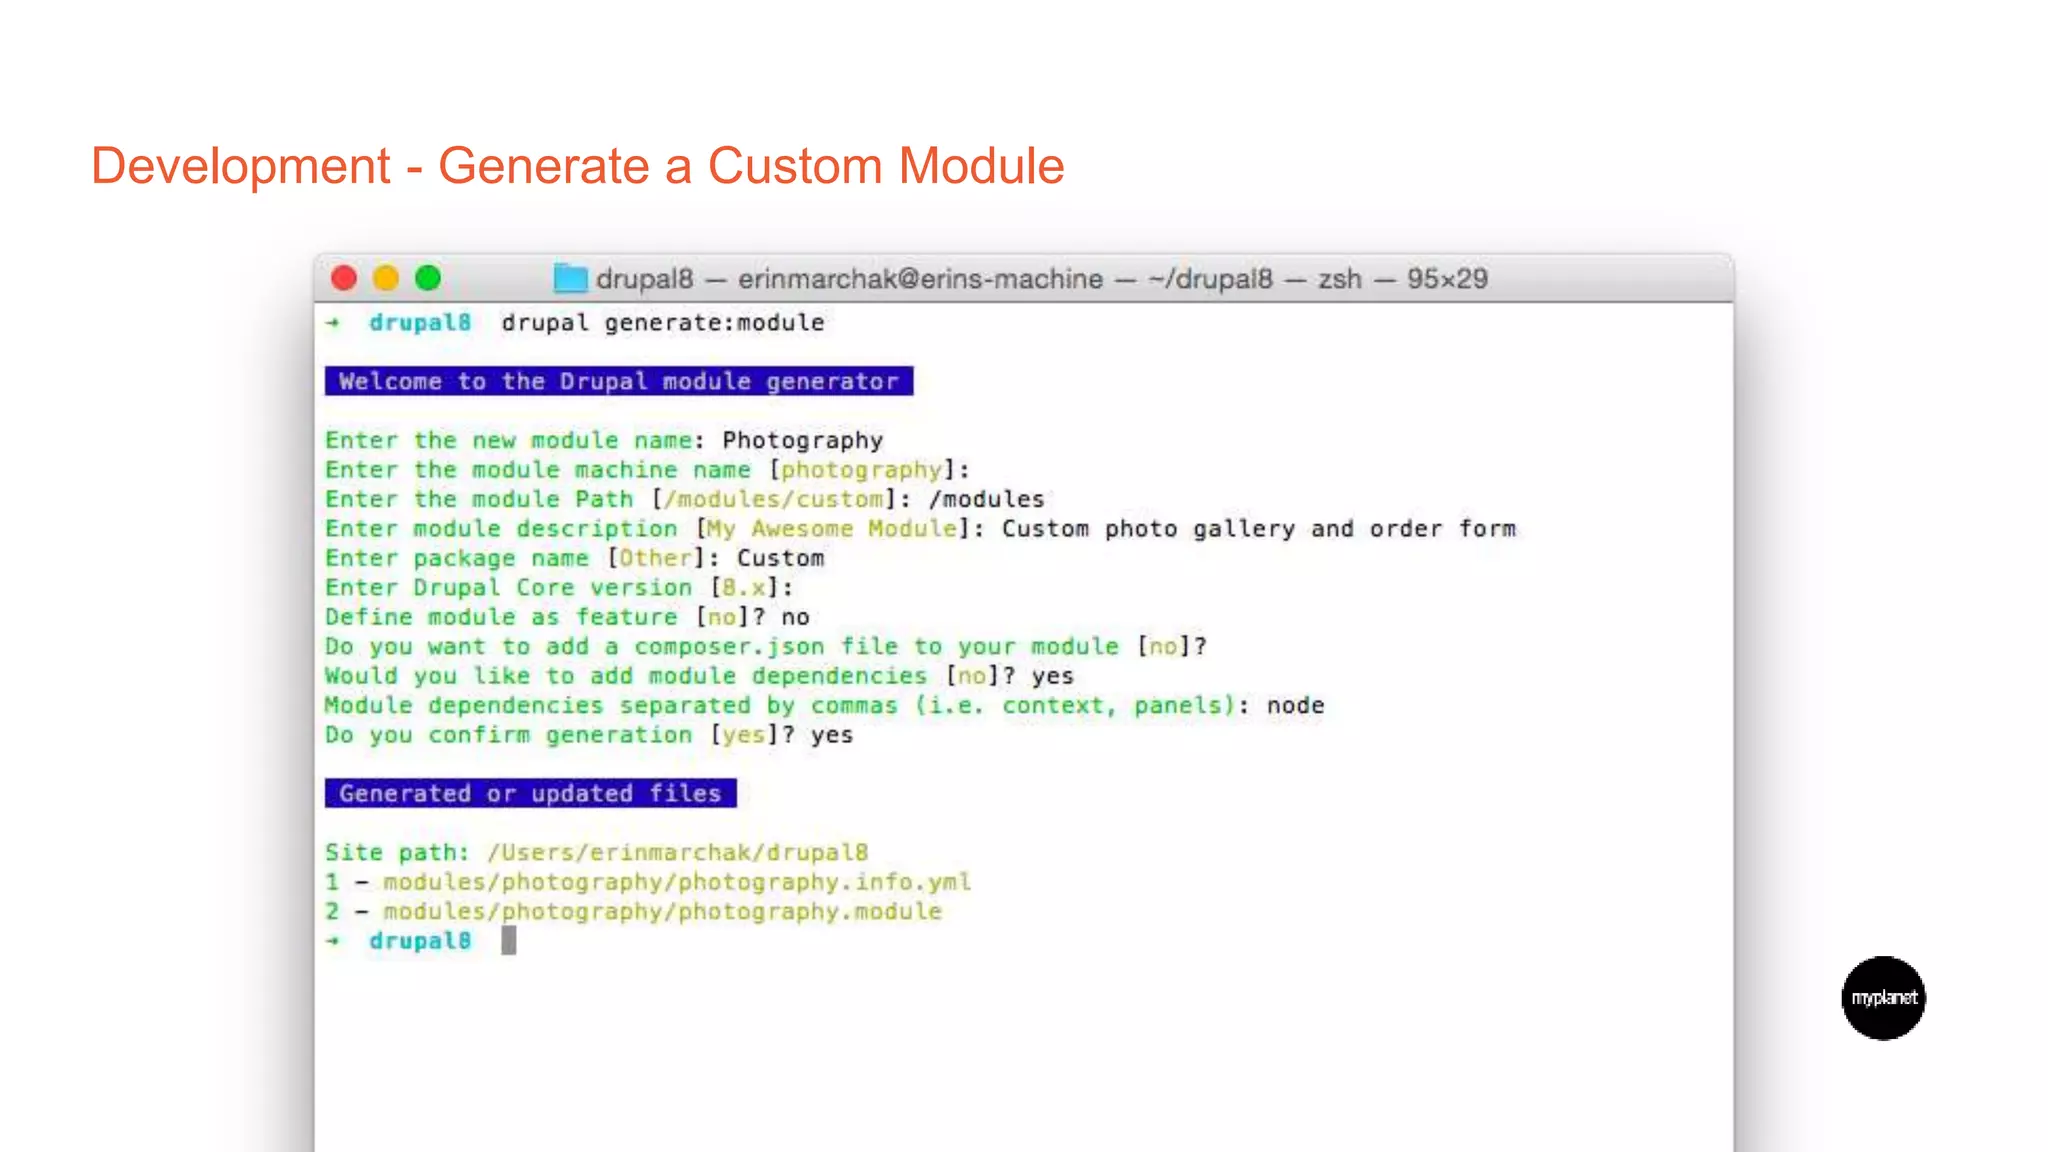Click the 'Site path: /Users/erinmarchak/drupal8' line
The image size is (2048, 1152).
coord(597,853)
